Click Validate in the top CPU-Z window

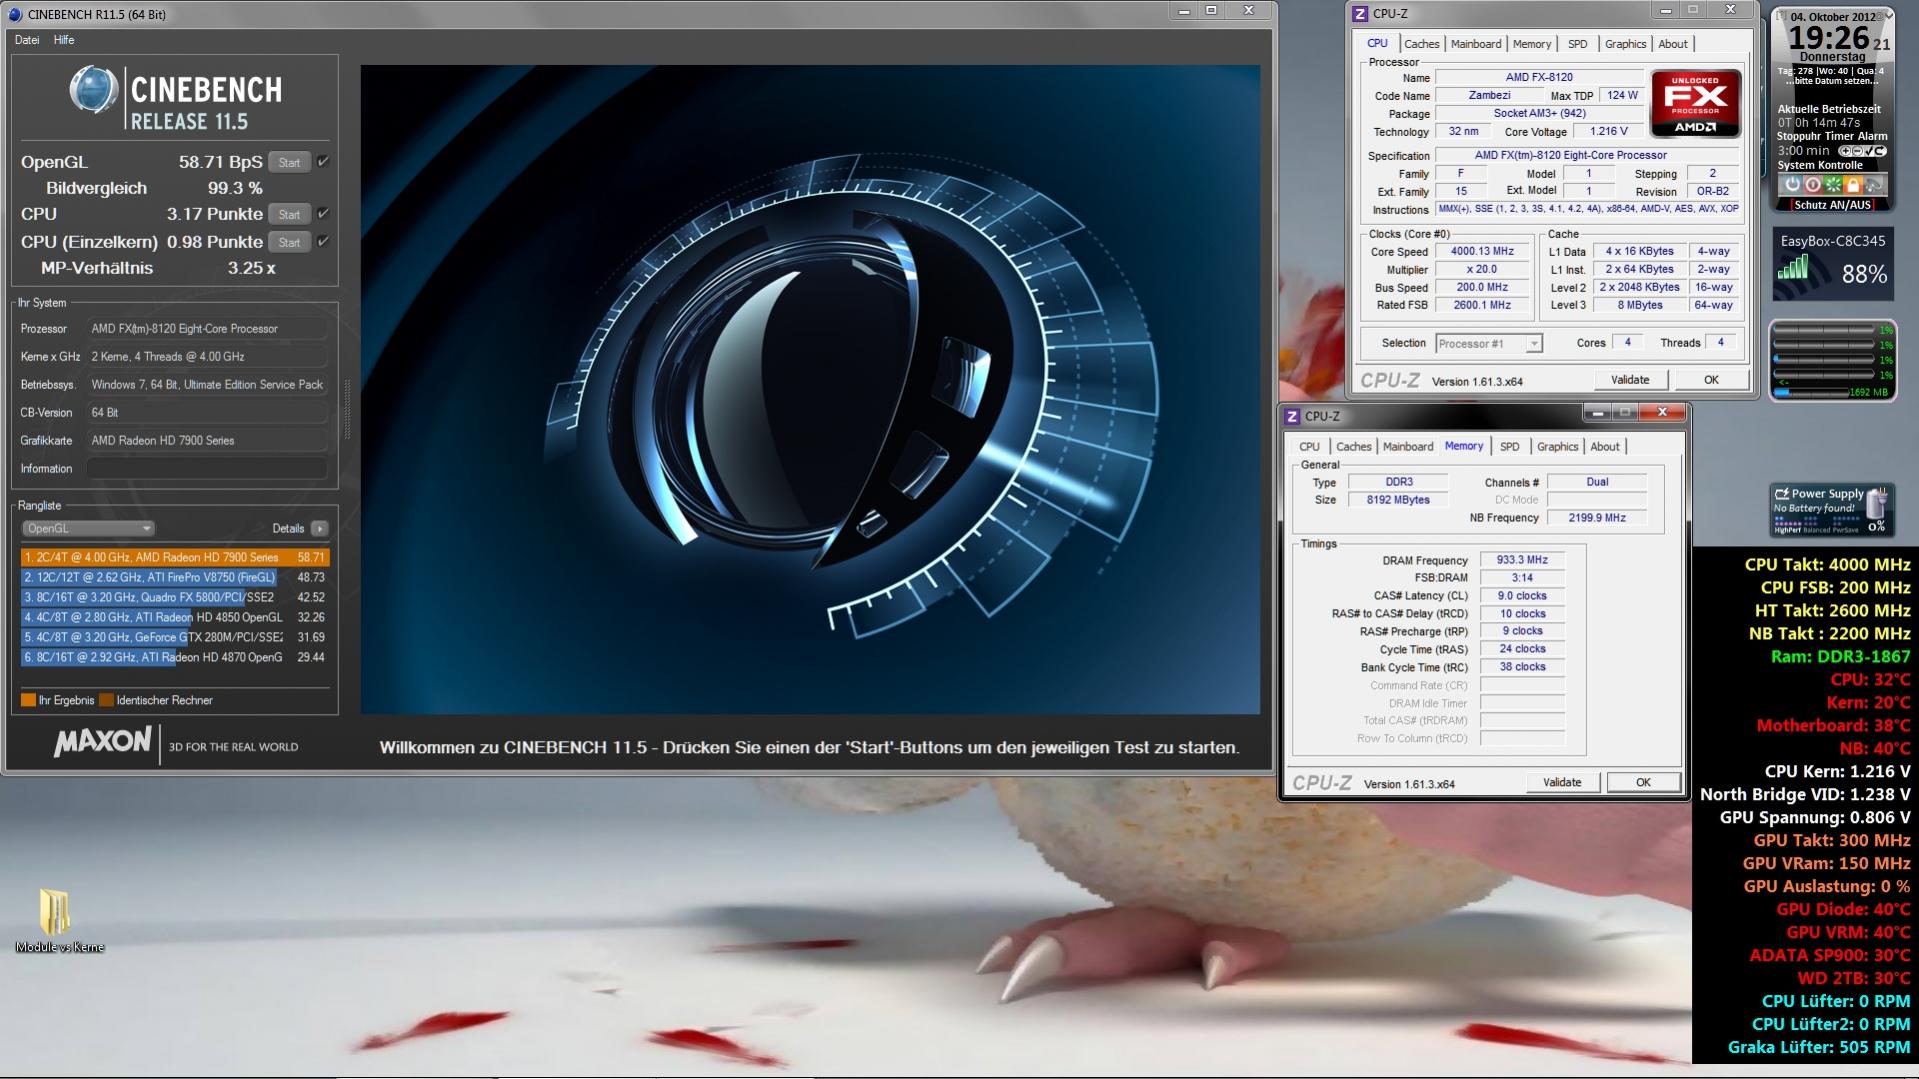[x=1630, y=380]
